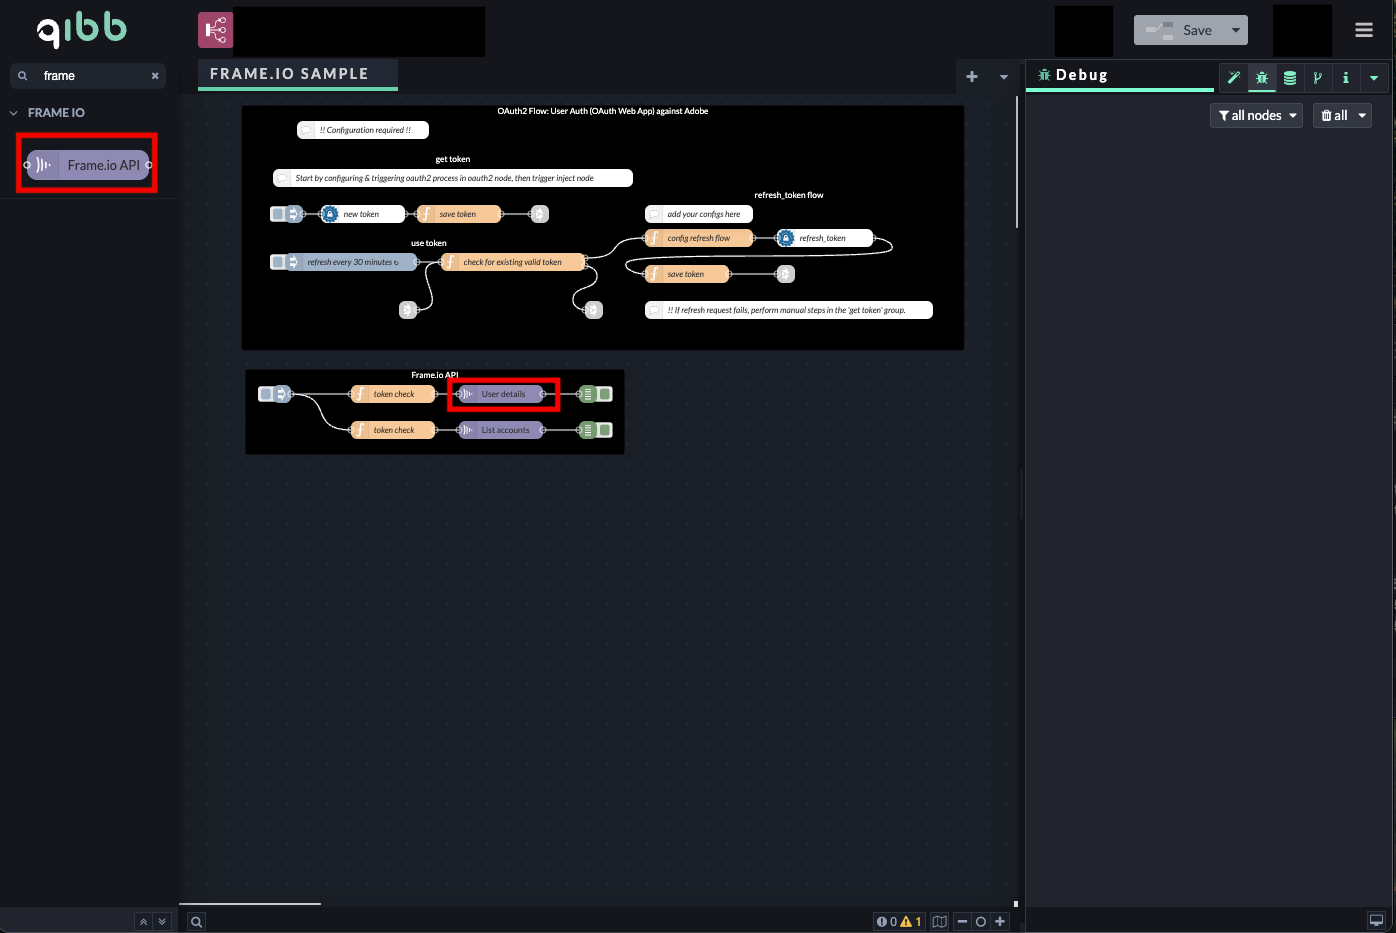Open the hamburger main menu

point(1364,29)
